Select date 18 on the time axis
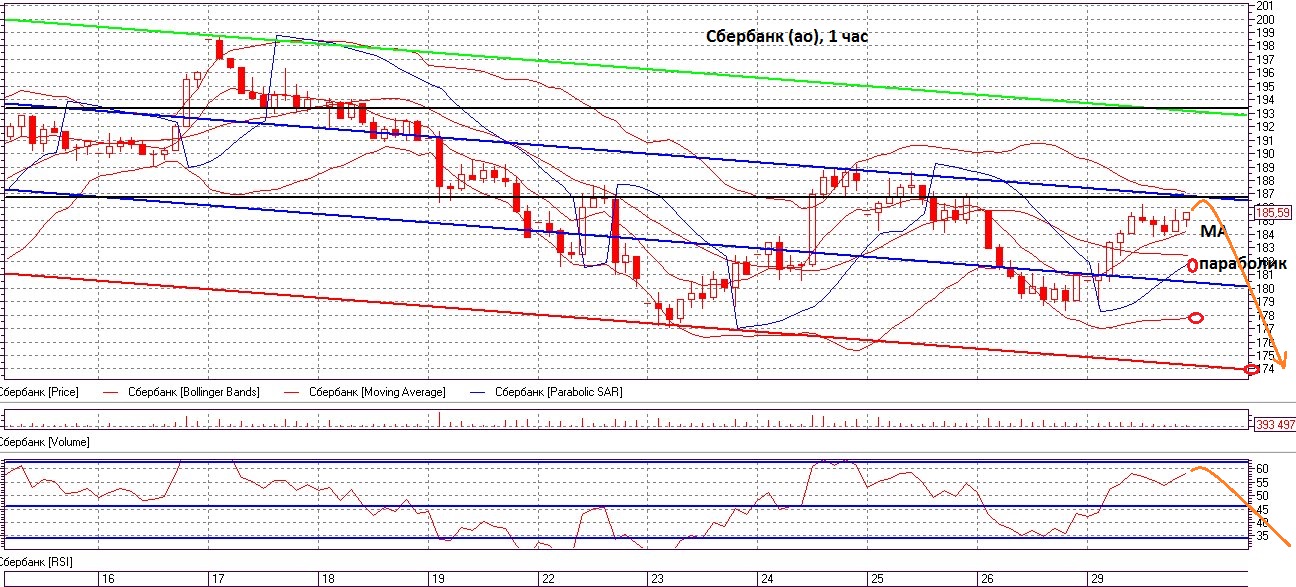This screenshot has height=587, width=1296. click(327, 579)
